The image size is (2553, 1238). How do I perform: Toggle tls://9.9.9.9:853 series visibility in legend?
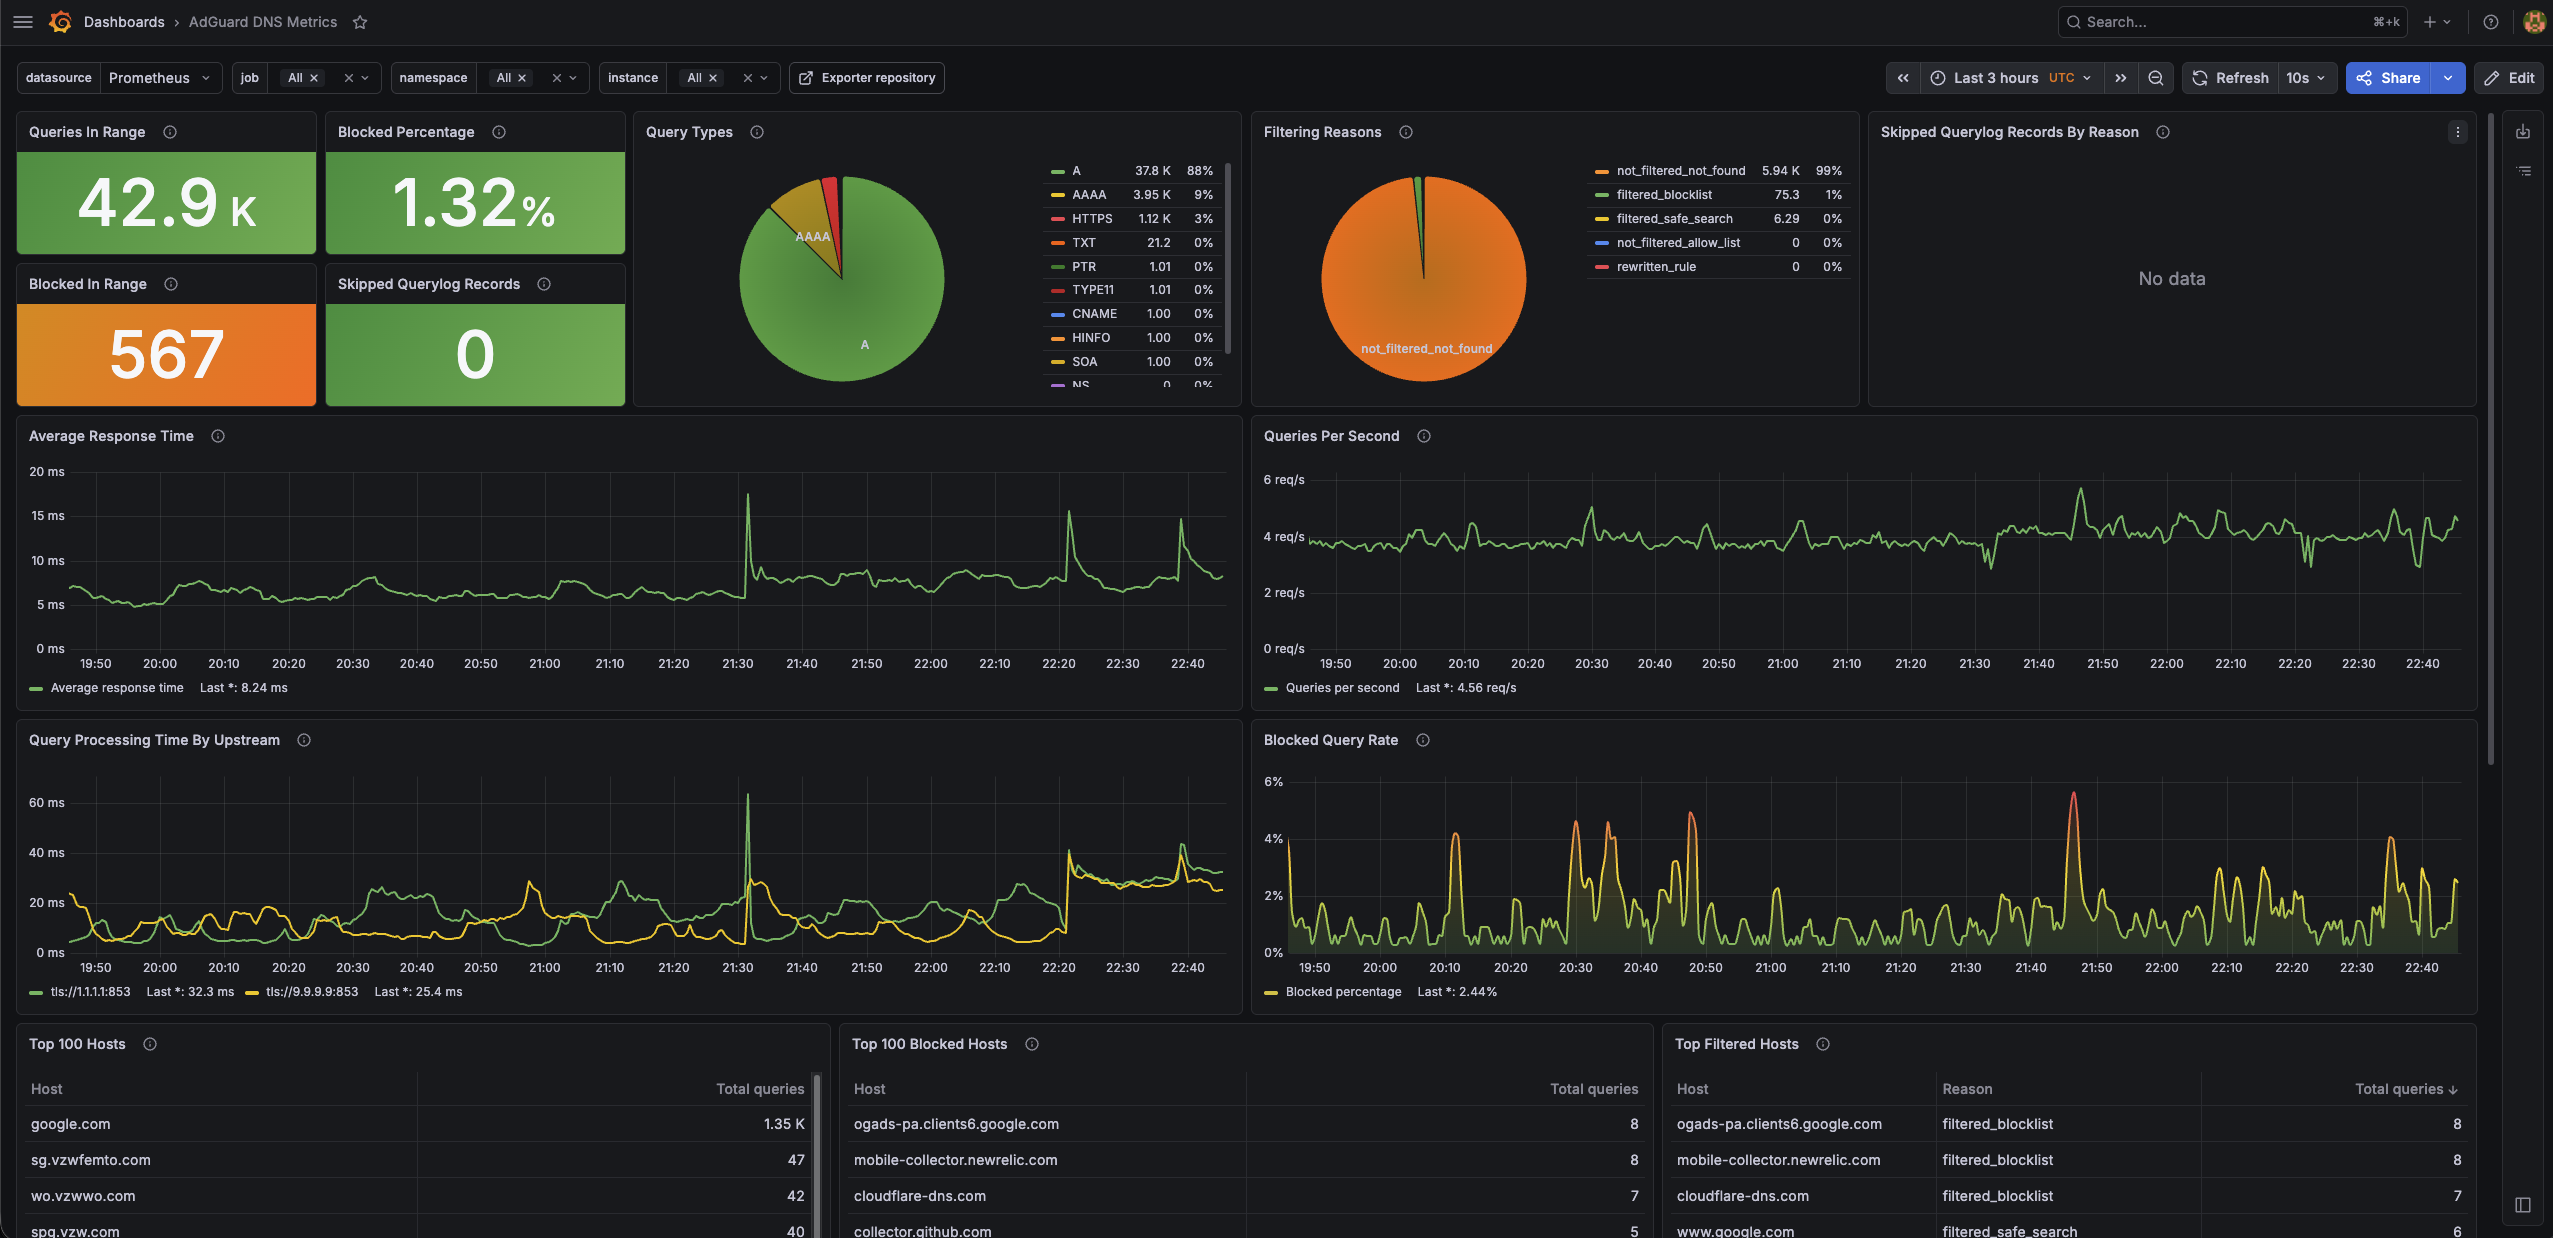pos(311,992)
